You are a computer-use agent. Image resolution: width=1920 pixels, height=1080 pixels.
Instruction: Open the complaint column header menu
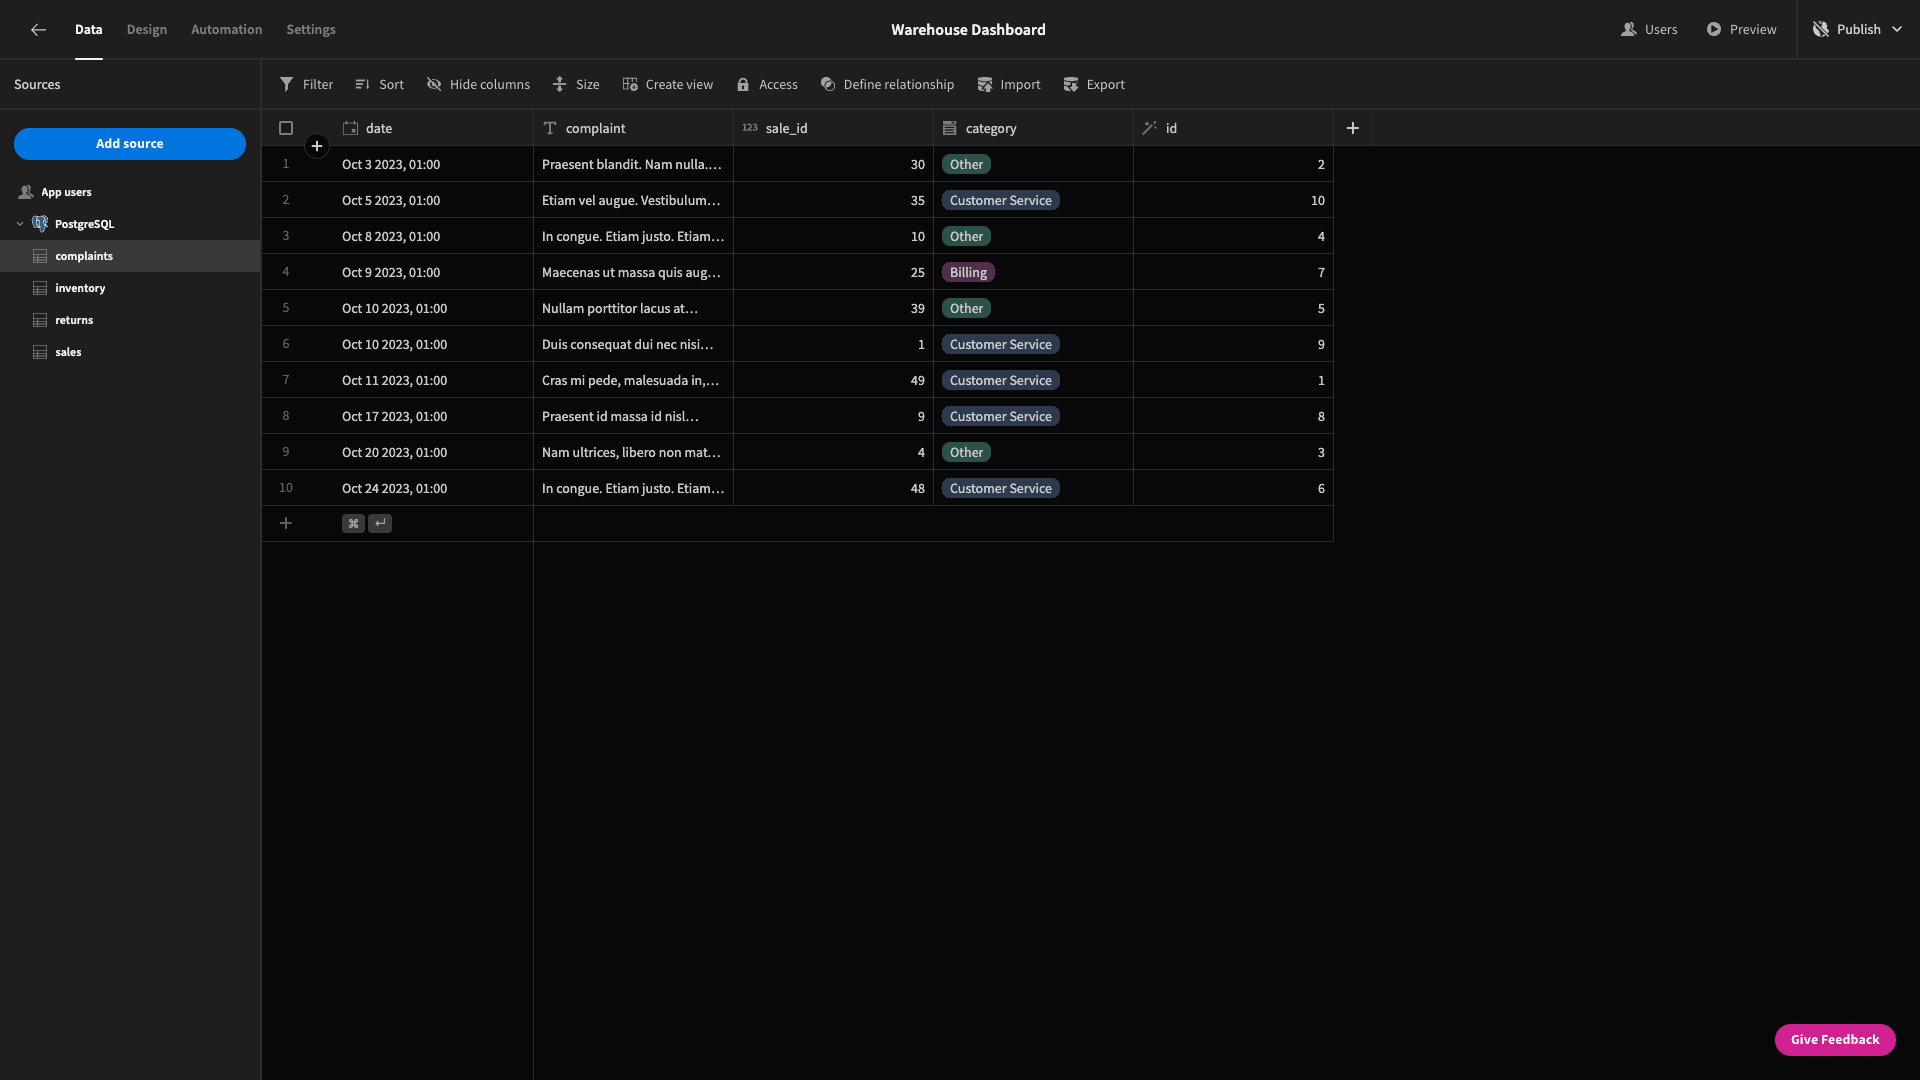coord(633,128)
